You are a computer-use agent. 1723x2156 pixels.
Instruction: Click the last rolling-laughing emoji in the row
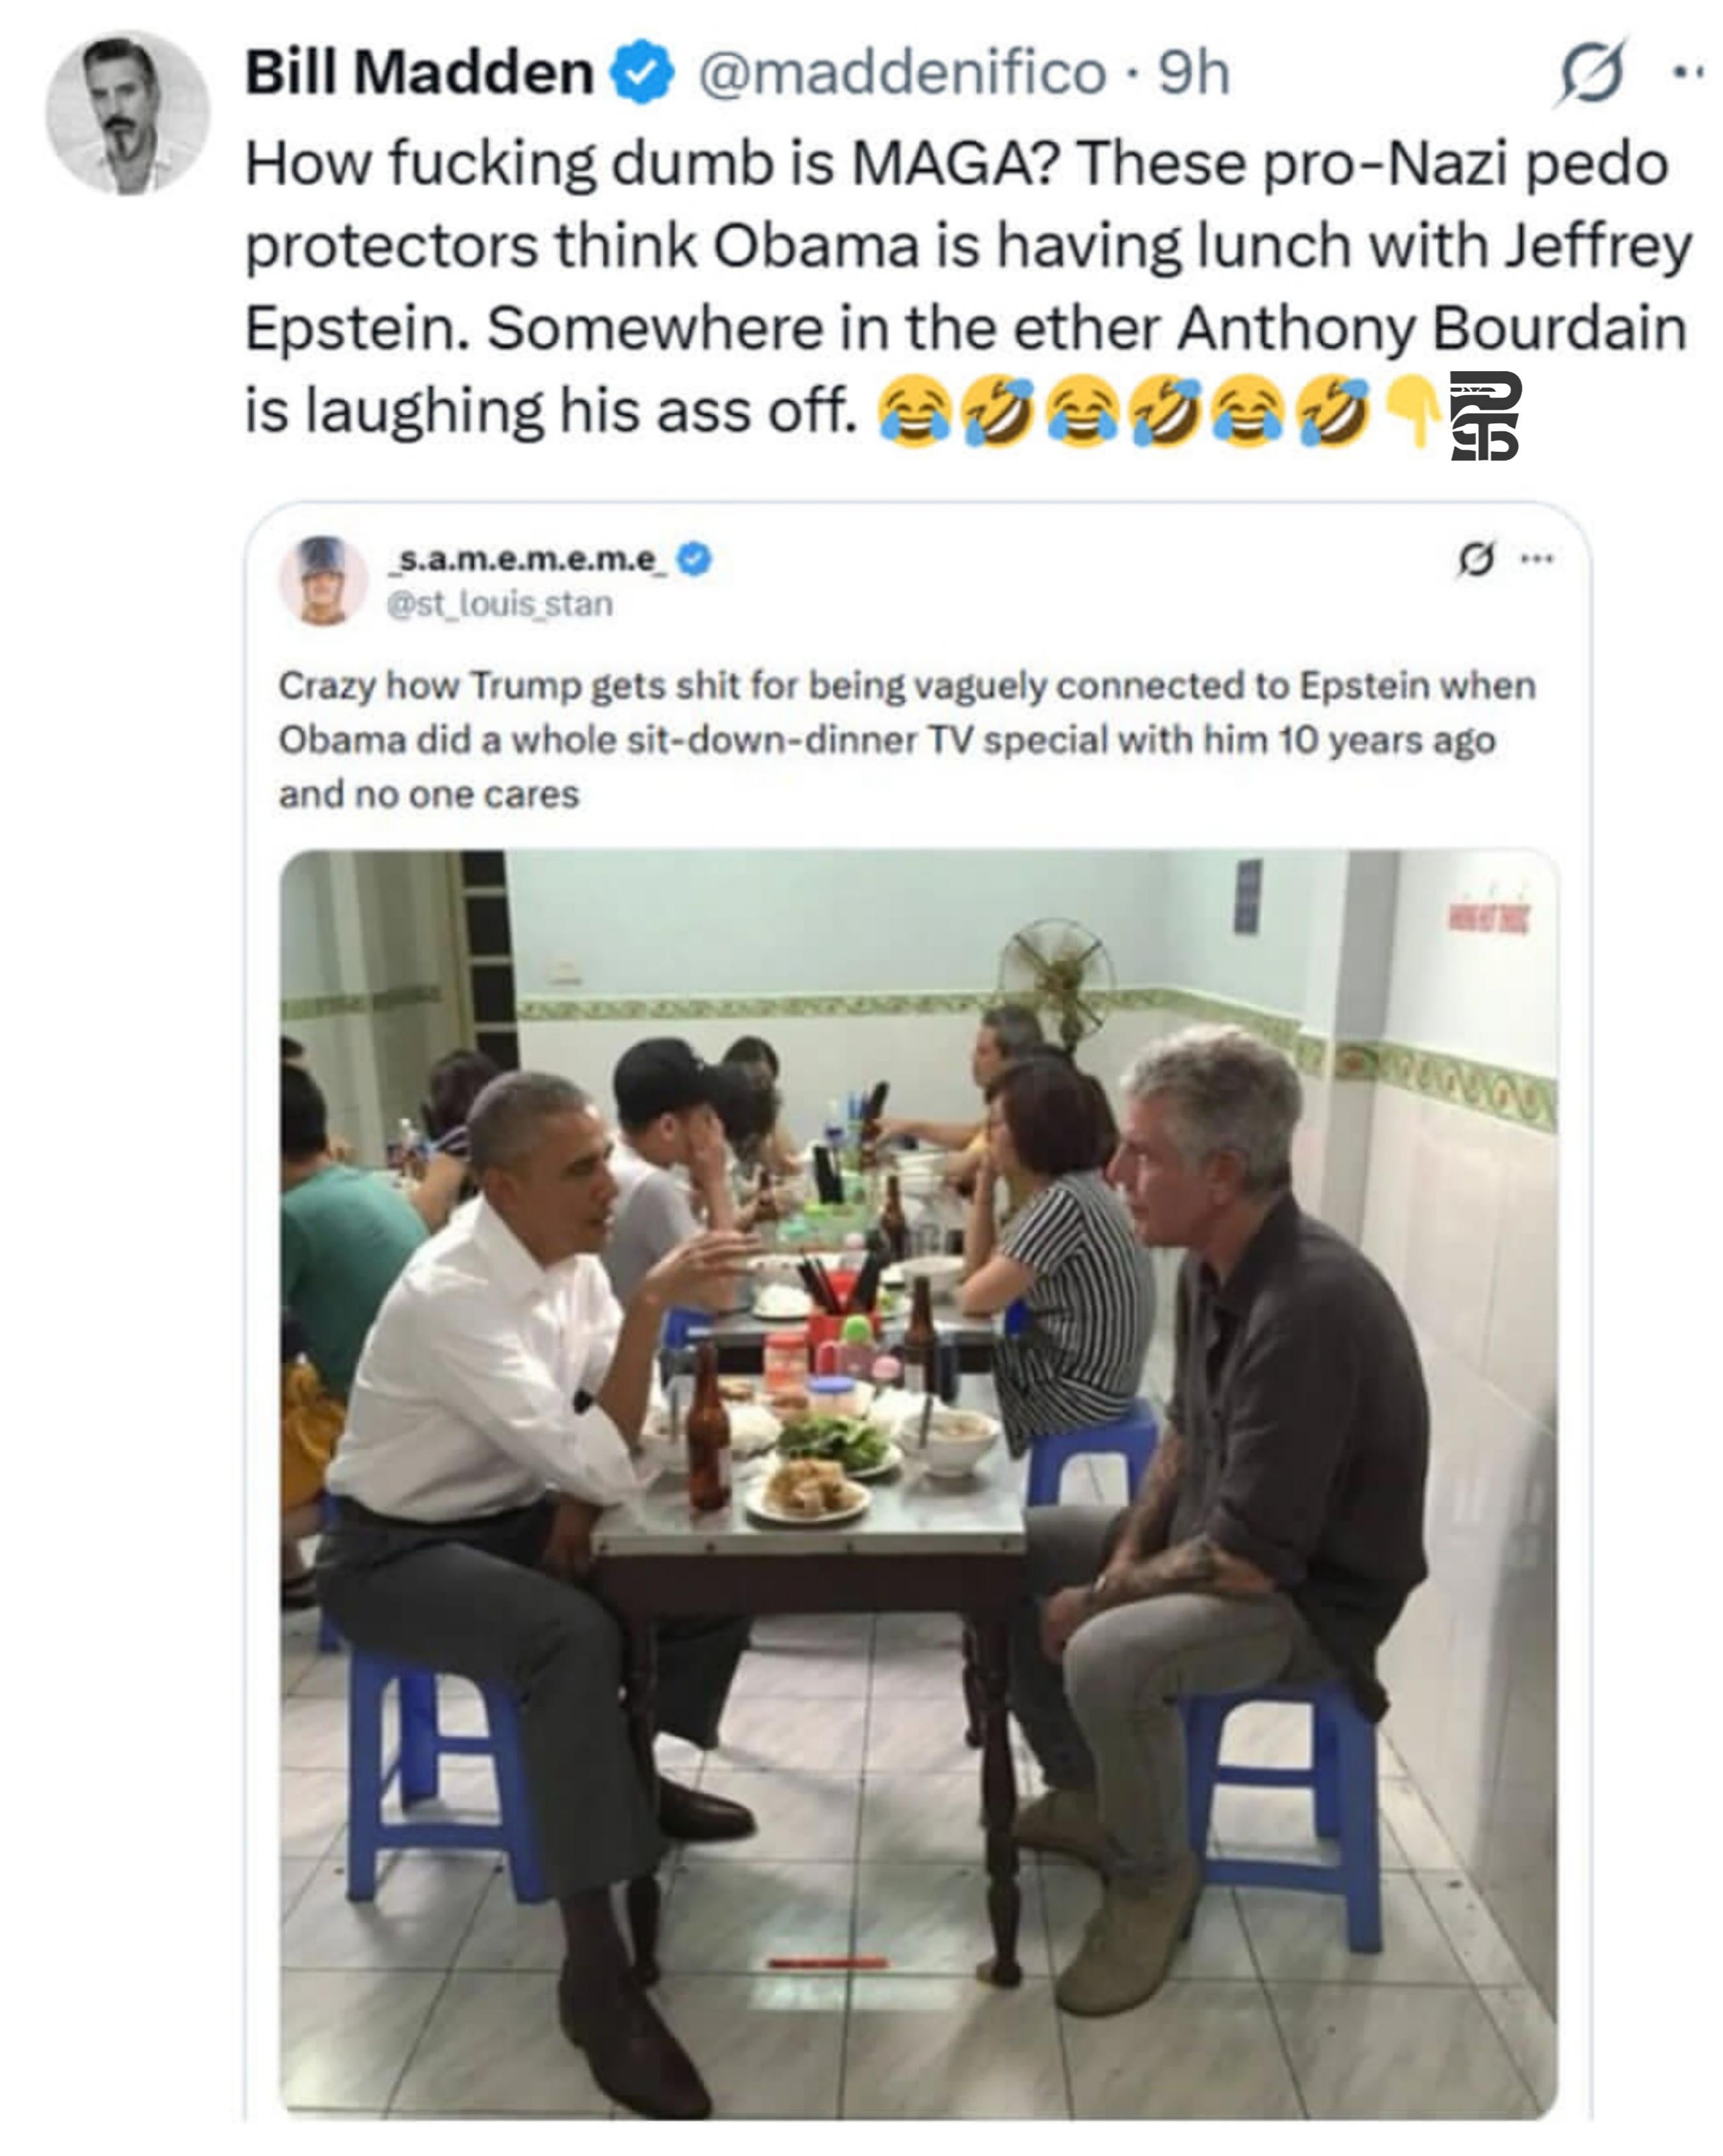pyautogui.click(x=1331, y=412)
